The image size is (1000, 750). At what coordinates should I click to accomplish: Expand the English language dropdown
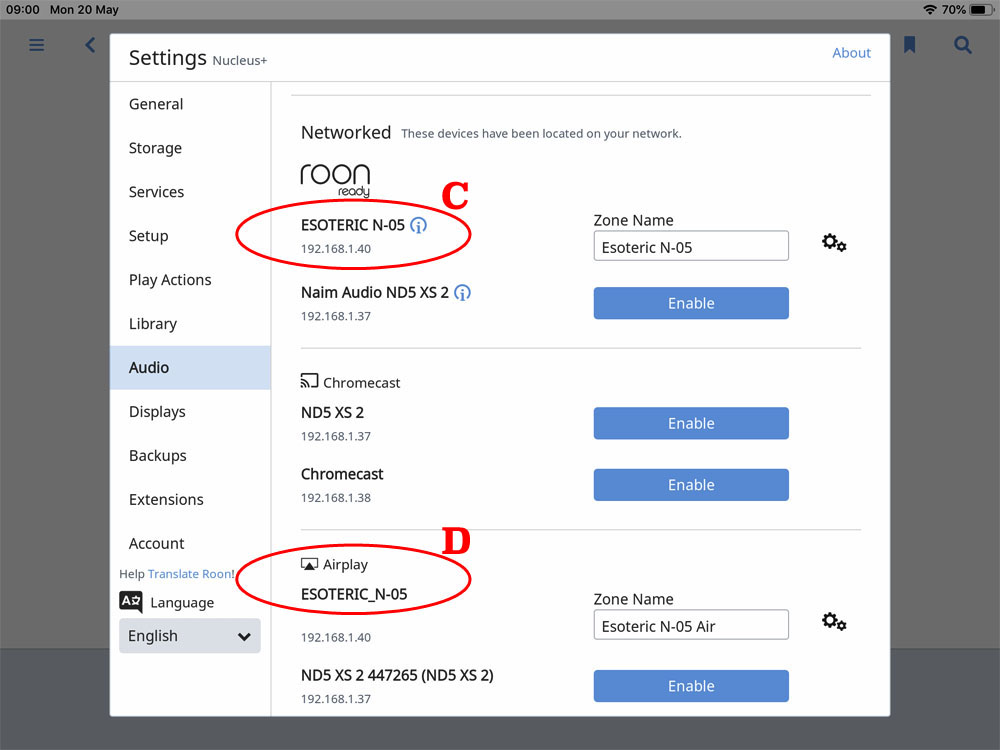pos(190,636)
